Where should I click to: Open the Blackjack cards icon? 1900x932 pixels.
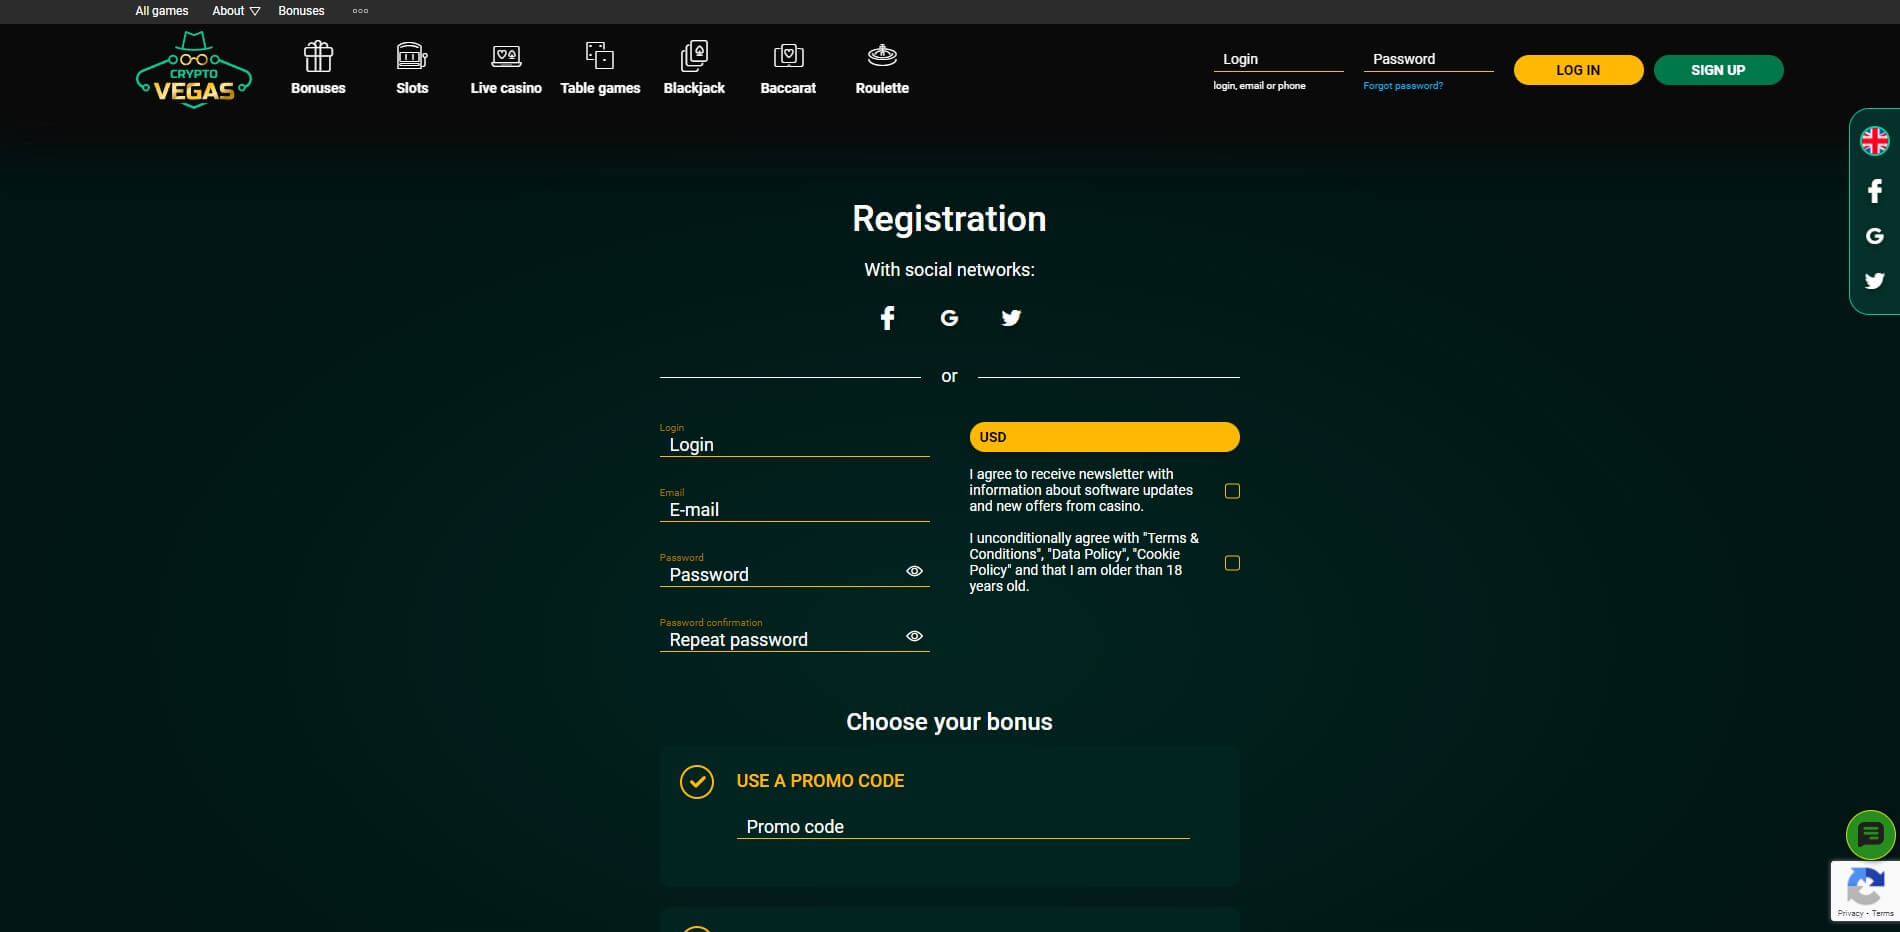point(694,56)
